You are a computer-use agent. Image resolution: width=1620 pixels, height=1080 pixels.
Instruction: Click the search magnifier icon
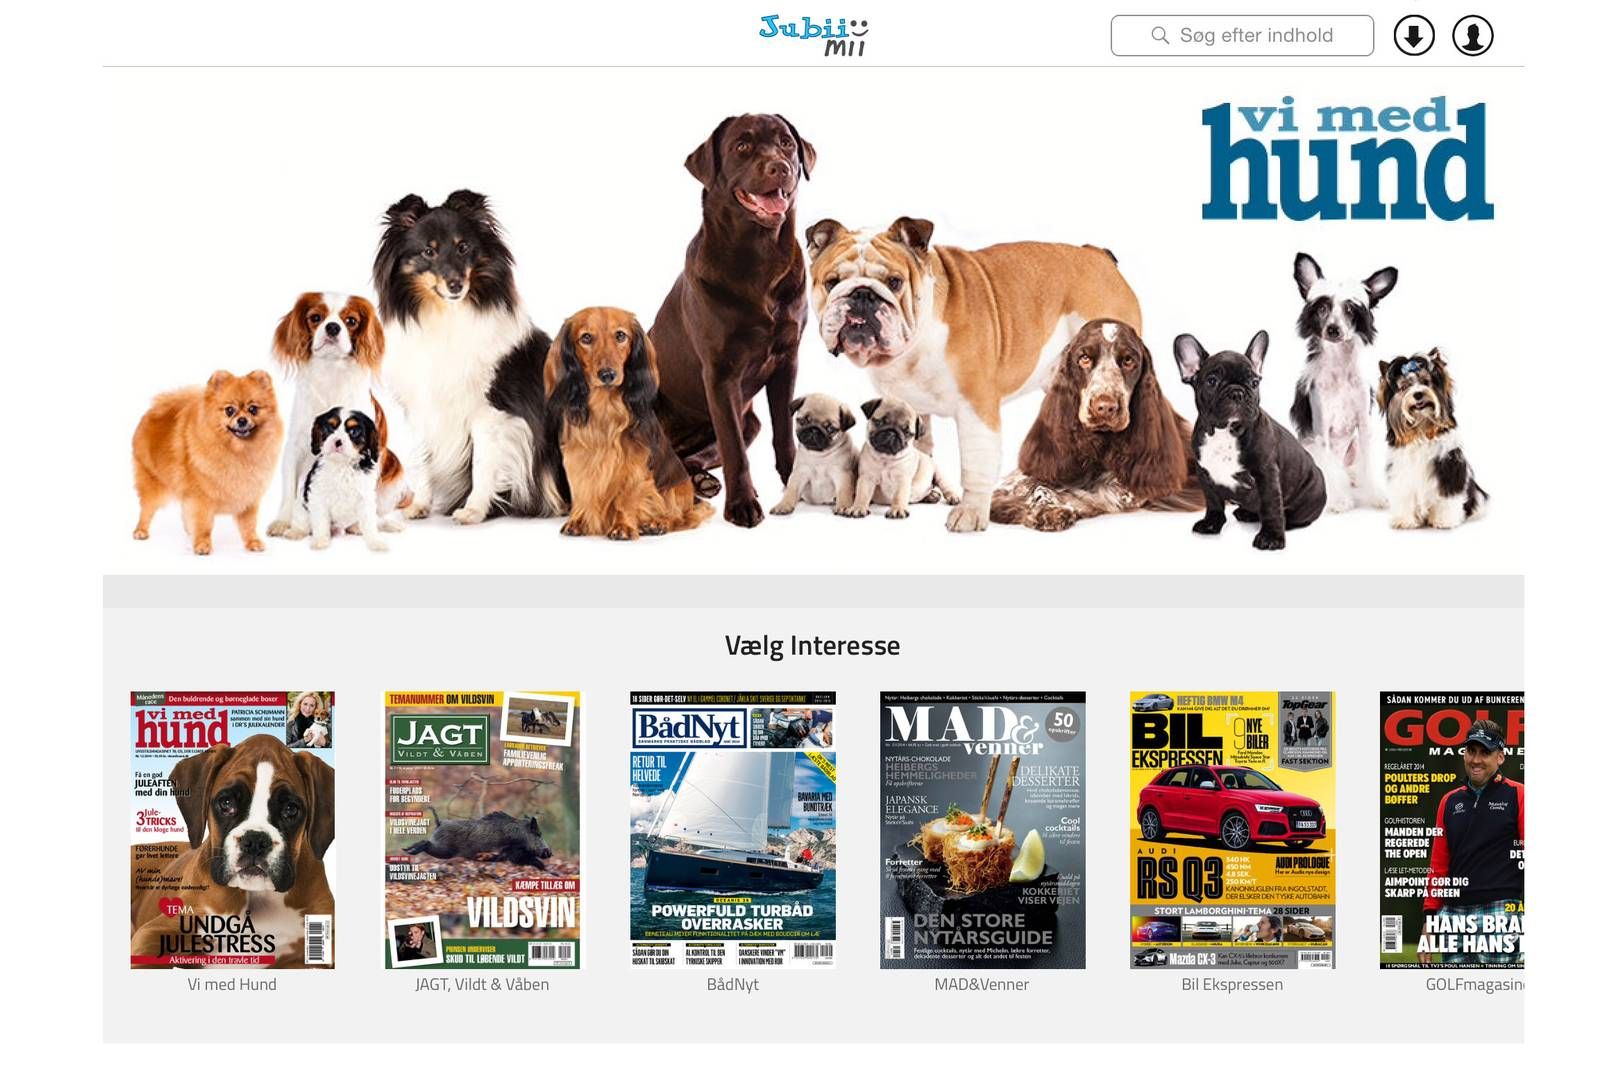(1160, 36)
